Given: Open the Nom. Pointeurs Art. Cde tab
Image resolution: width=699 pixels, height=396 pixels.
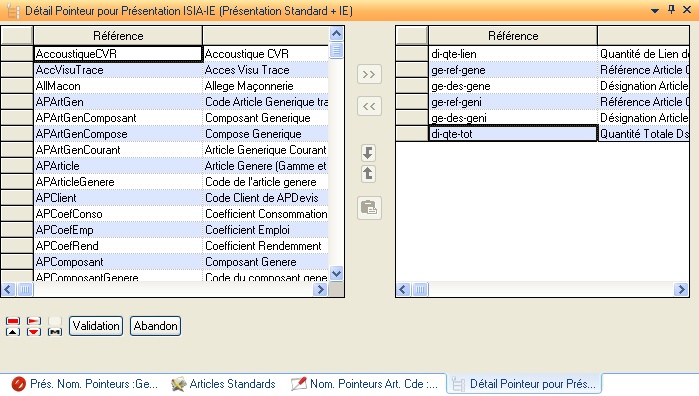Looking at the screenshot, I should [x=365, y=384].
